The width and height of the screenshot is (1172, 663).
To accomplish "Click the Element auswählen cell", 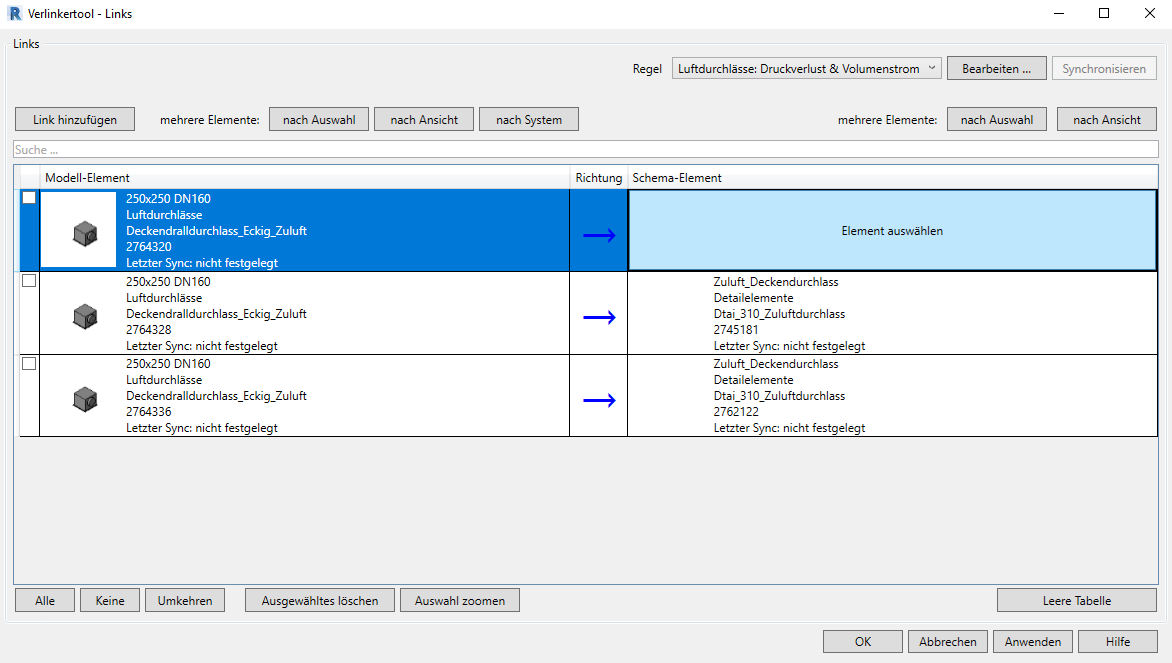I will click(x=892, y=231).
